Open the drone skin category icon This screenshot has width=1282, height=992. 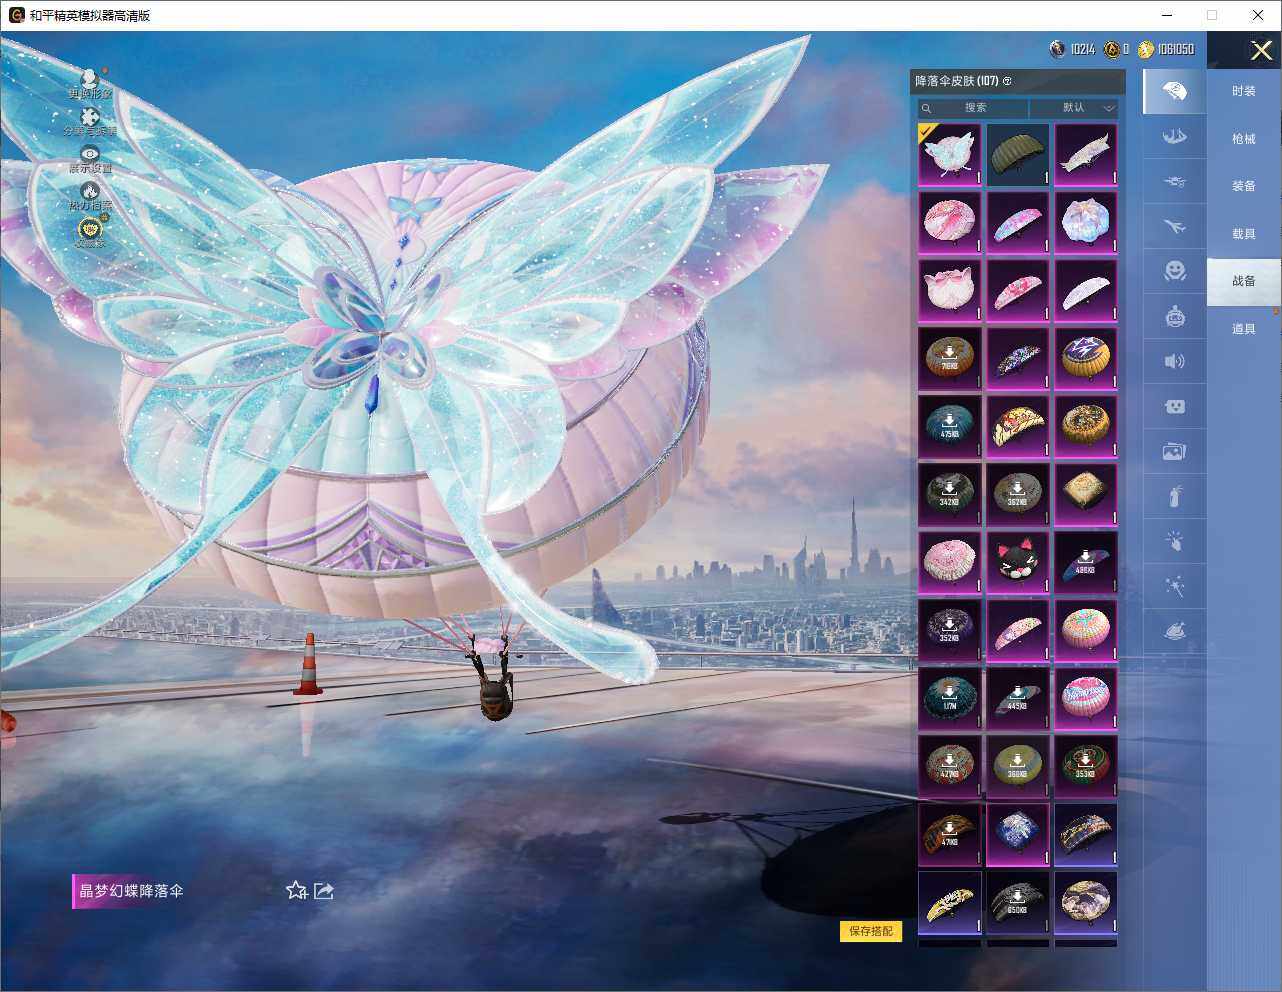1175,182
